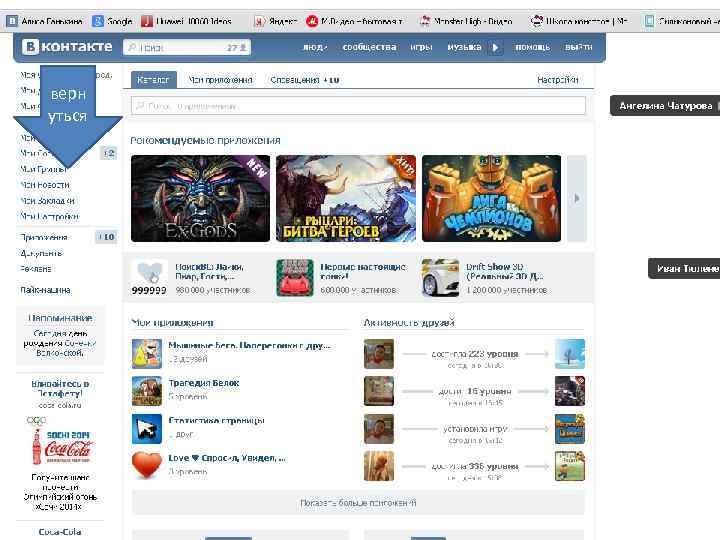This screenshot has height=540, width=720.
Task: Open the ExGods game banner
Action: point(200,198)
